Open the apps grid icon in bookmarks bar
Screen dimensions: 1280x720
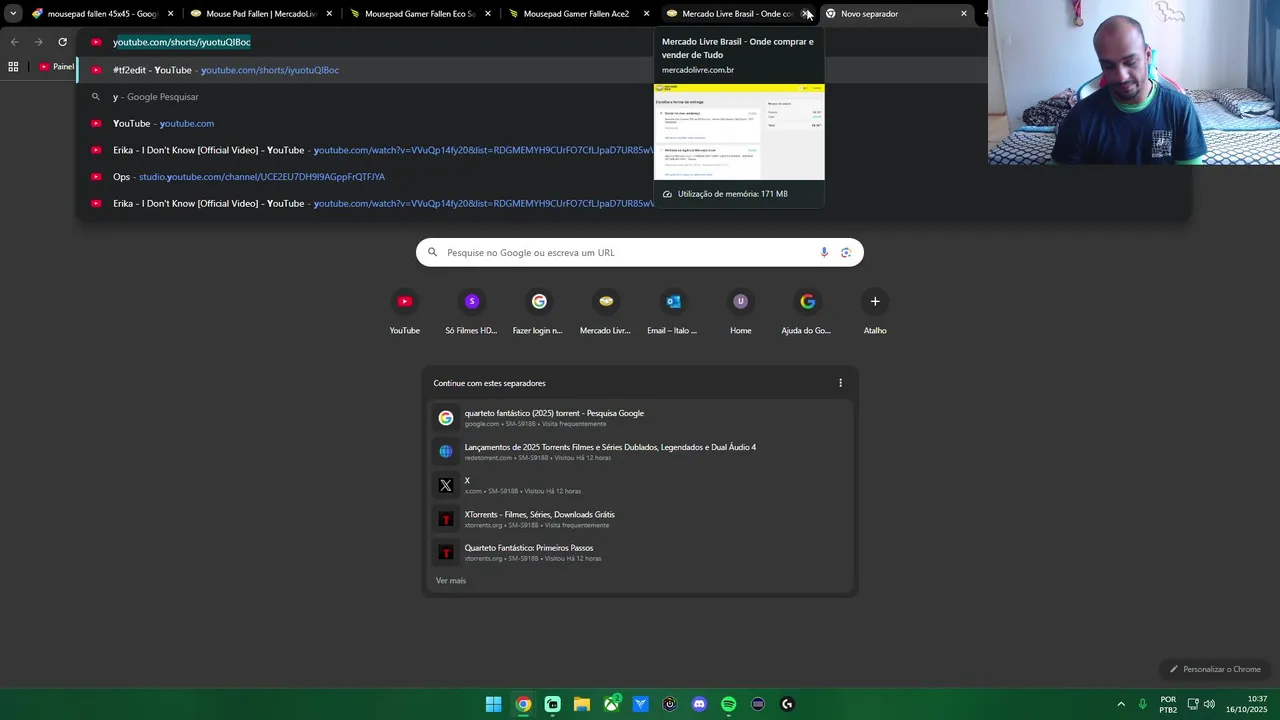point(13,67)
